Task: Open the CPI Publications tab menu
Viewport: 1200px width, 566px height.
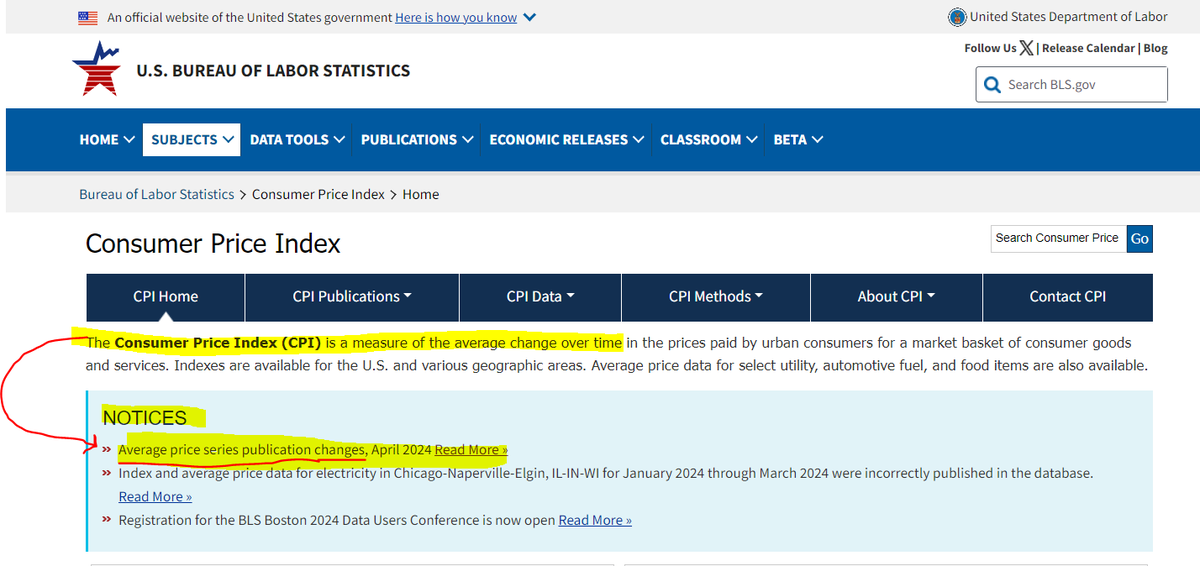Action: tap(352, 296)
